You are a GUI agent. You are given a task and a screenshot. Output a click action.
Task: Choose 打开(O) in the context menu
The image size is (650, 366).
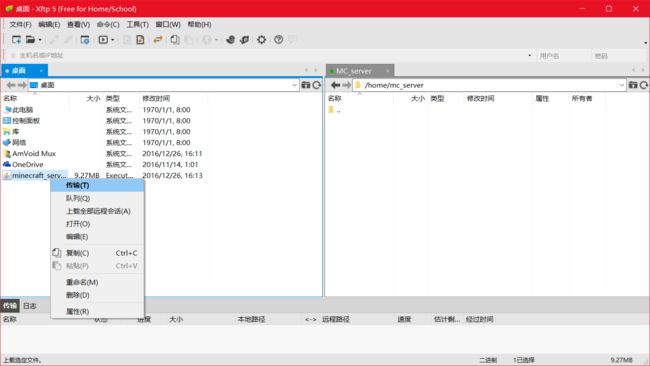[97, 224]
